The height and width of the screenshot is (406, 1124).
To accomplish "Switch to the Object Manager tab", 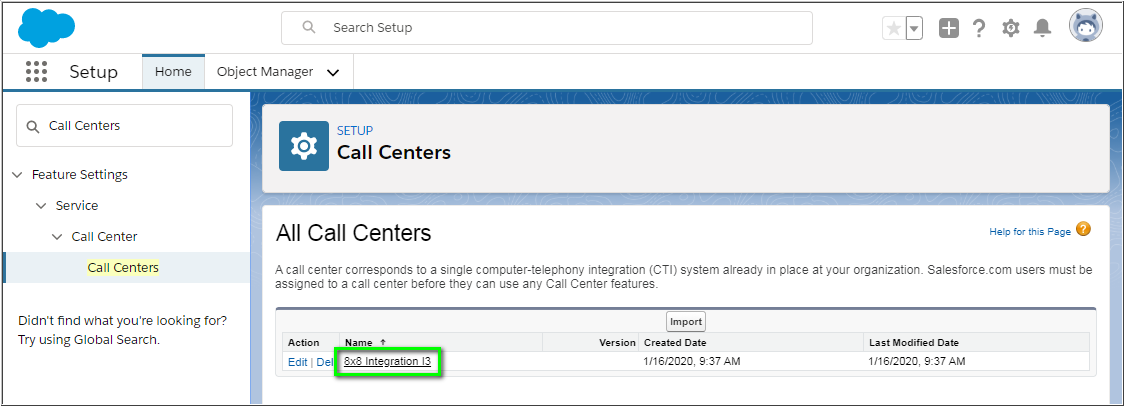I will [265, 72].
